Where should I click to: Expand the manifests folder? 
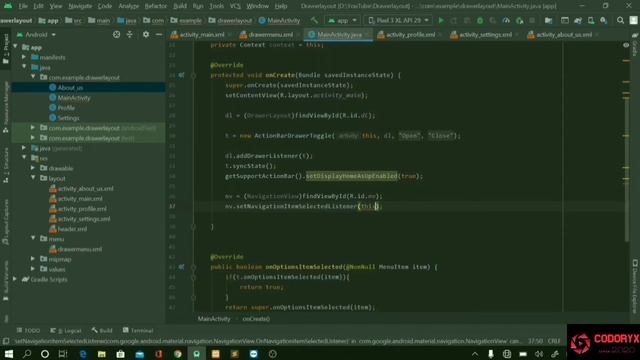click(x=24, y=57)
